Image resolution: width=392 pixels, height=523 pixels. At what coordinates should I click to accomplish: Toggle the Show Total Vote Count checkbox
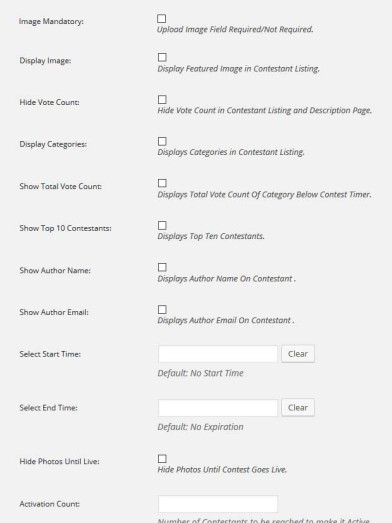pos(162,183)
